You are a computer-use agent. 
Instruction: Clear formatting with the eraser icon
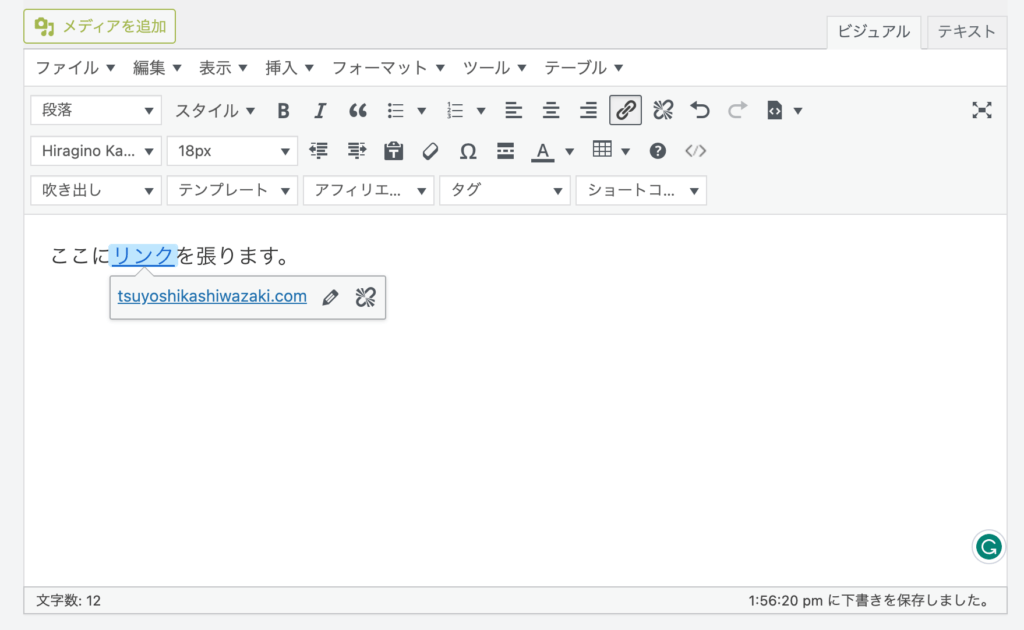(430, 150)
